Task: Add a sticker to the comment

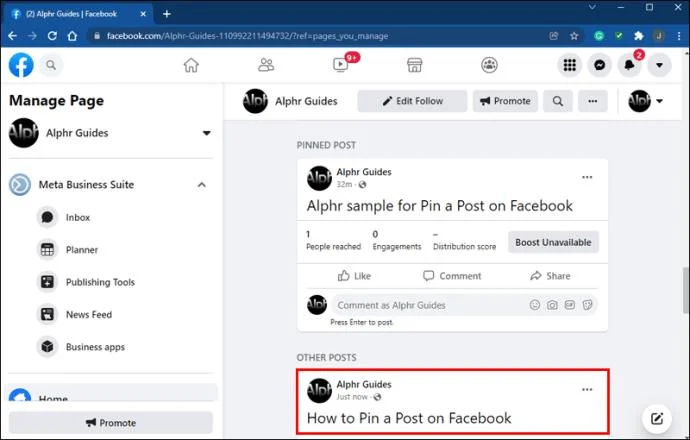Action: (587, 305)
